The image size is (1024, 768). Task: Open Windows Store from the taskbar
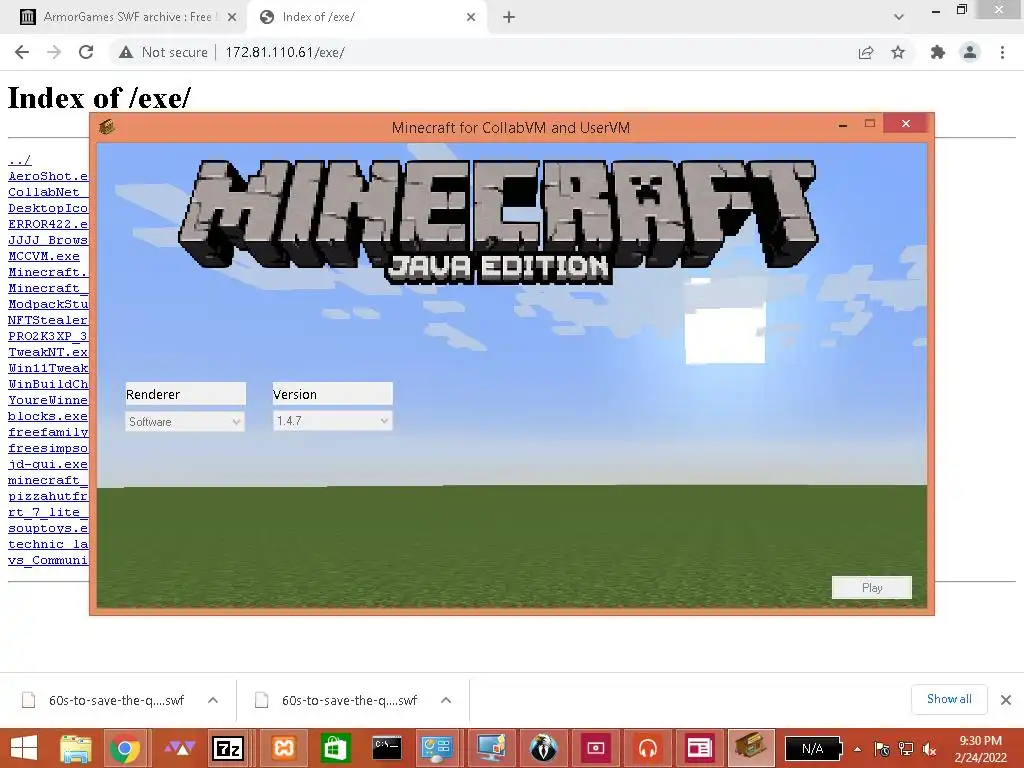[334, 748]
